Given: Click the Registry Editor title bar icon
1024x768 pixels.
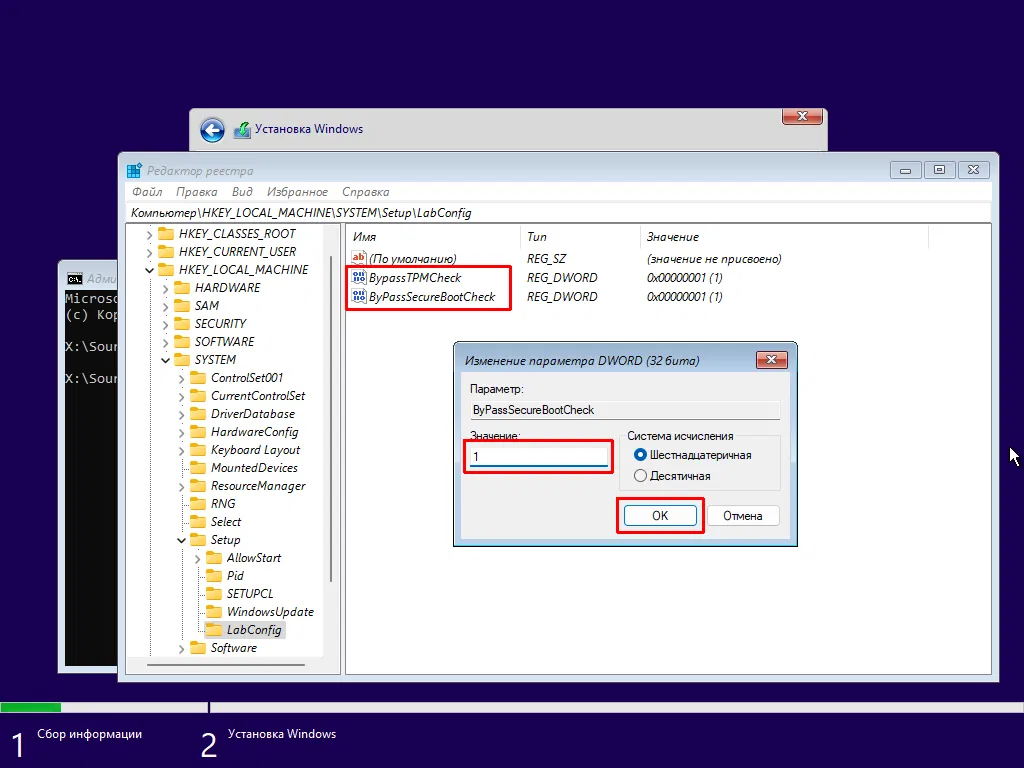Looking at the screenshot, I should 135,171.
